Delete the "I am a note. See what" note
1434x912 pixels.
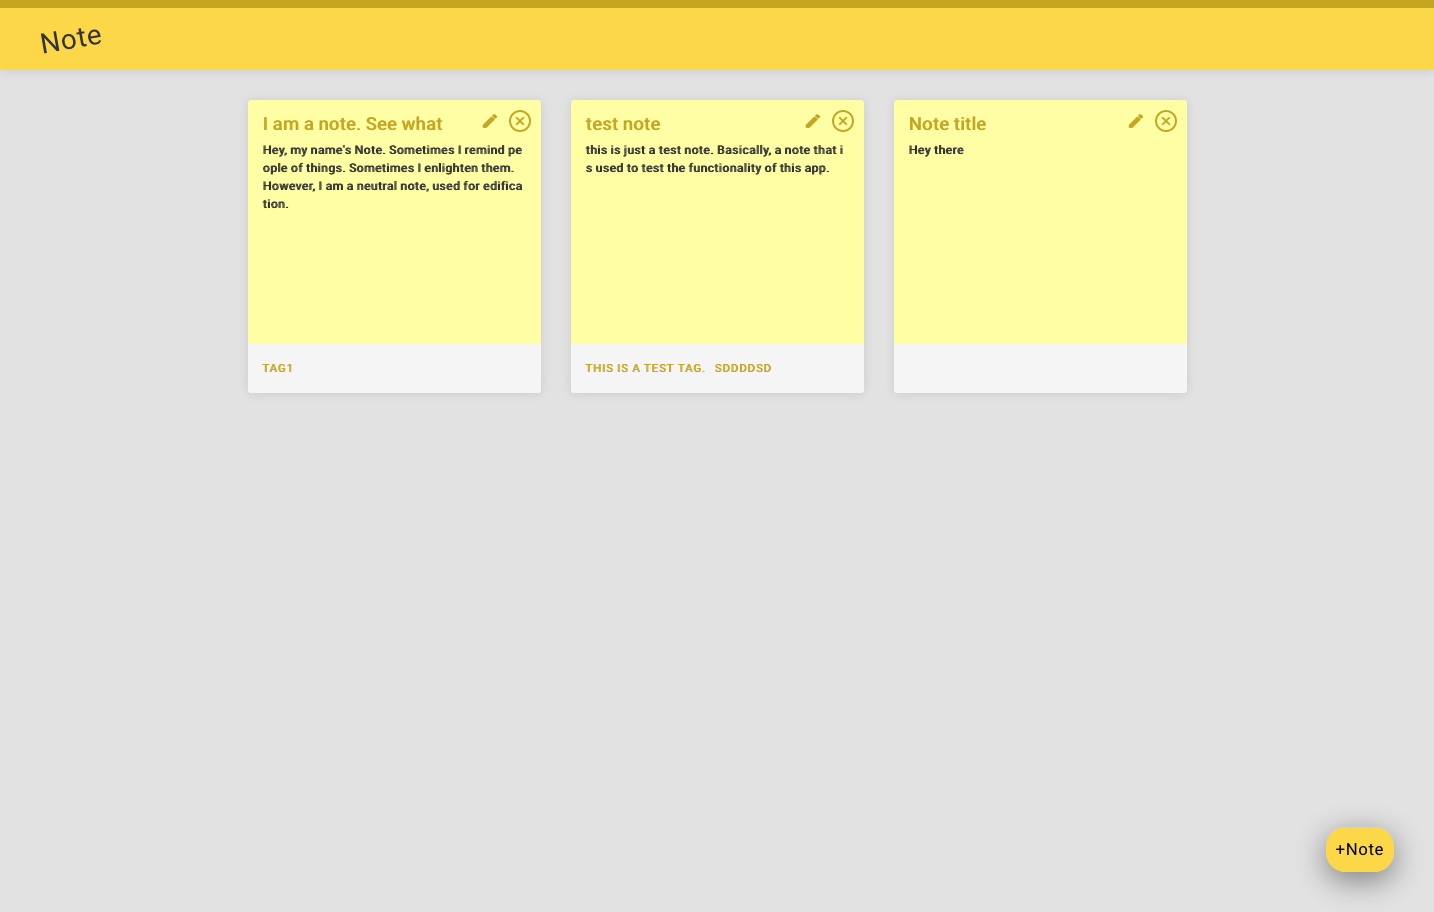coord(520,121)
